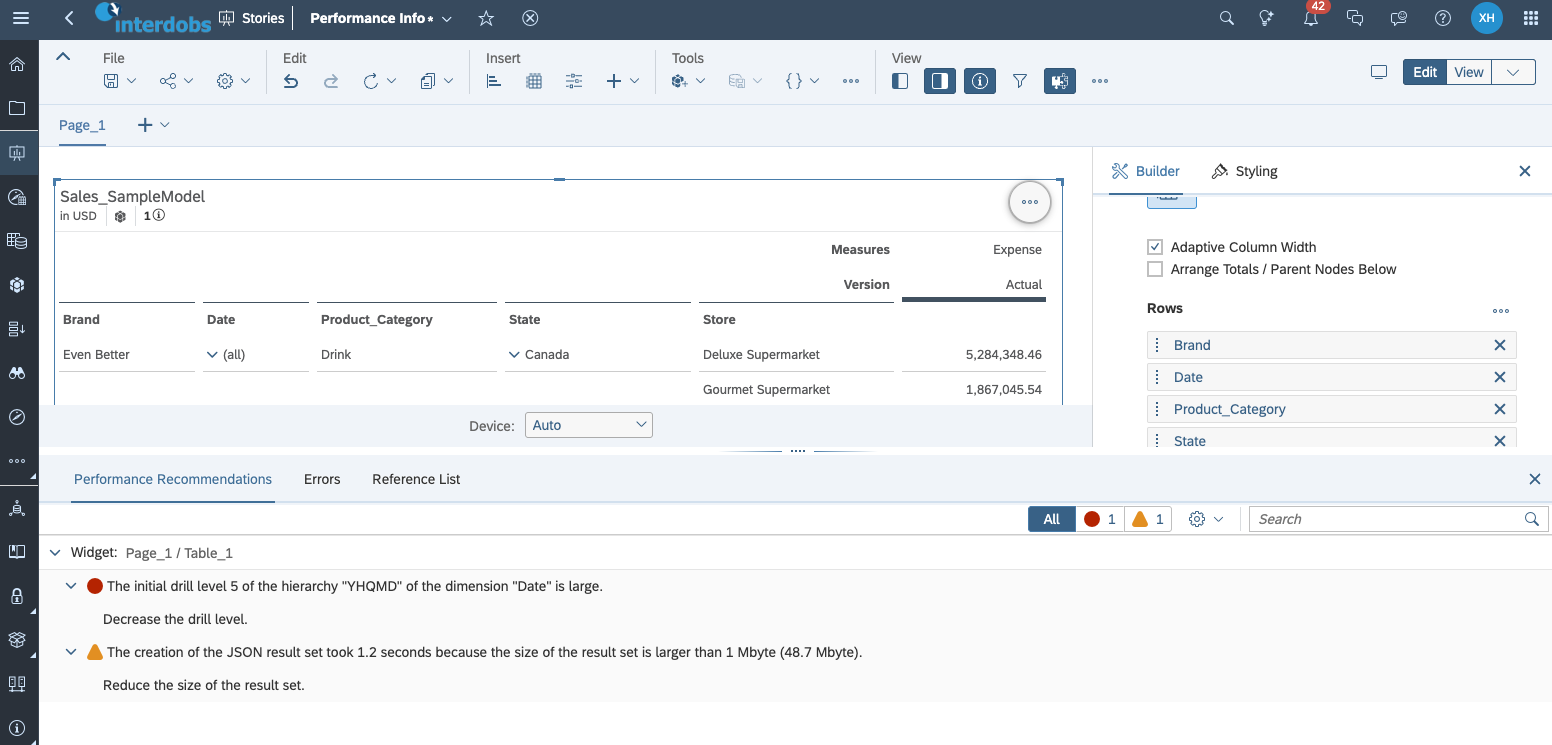Collapse the drill level 5 warning entry
Screen dimensions: 1552x745
pos(70,585)
